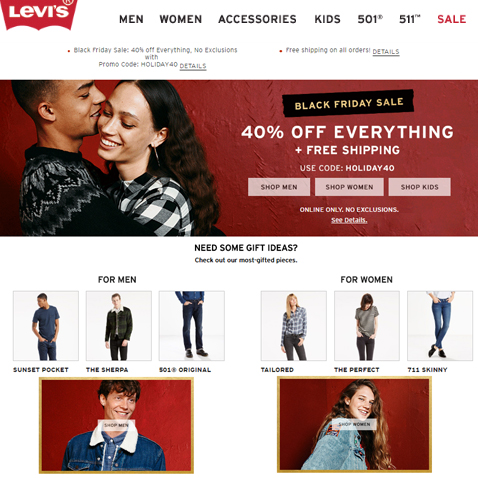The image size is (478, 478).
Task: Select The Sherpa jacket thumbnail
Action: [119, 326]
